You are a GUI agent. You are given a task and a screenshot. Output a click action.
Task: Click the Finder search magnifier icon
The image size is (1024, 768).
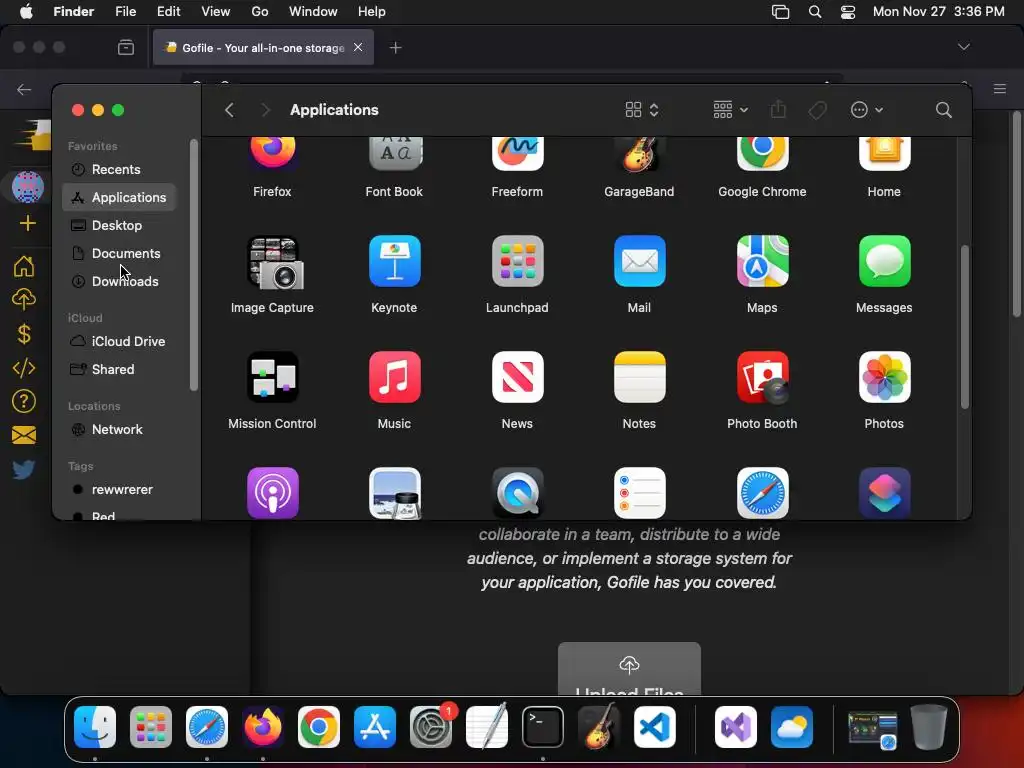click(943, 110)
